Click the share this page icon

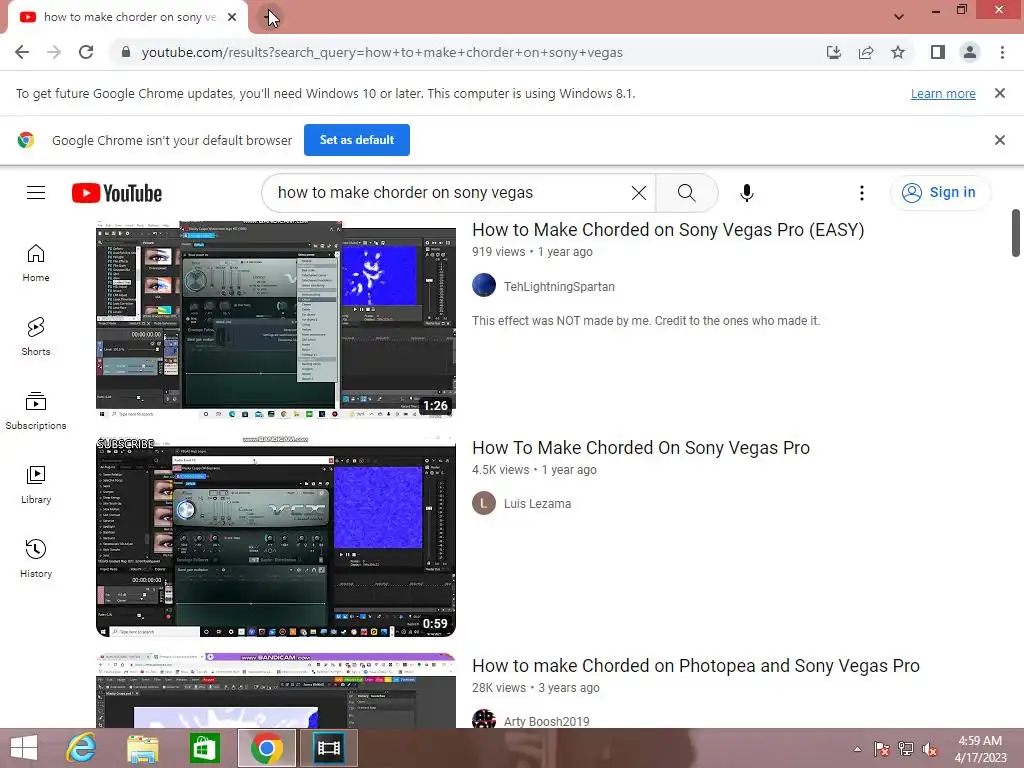(x=866, y=52)
